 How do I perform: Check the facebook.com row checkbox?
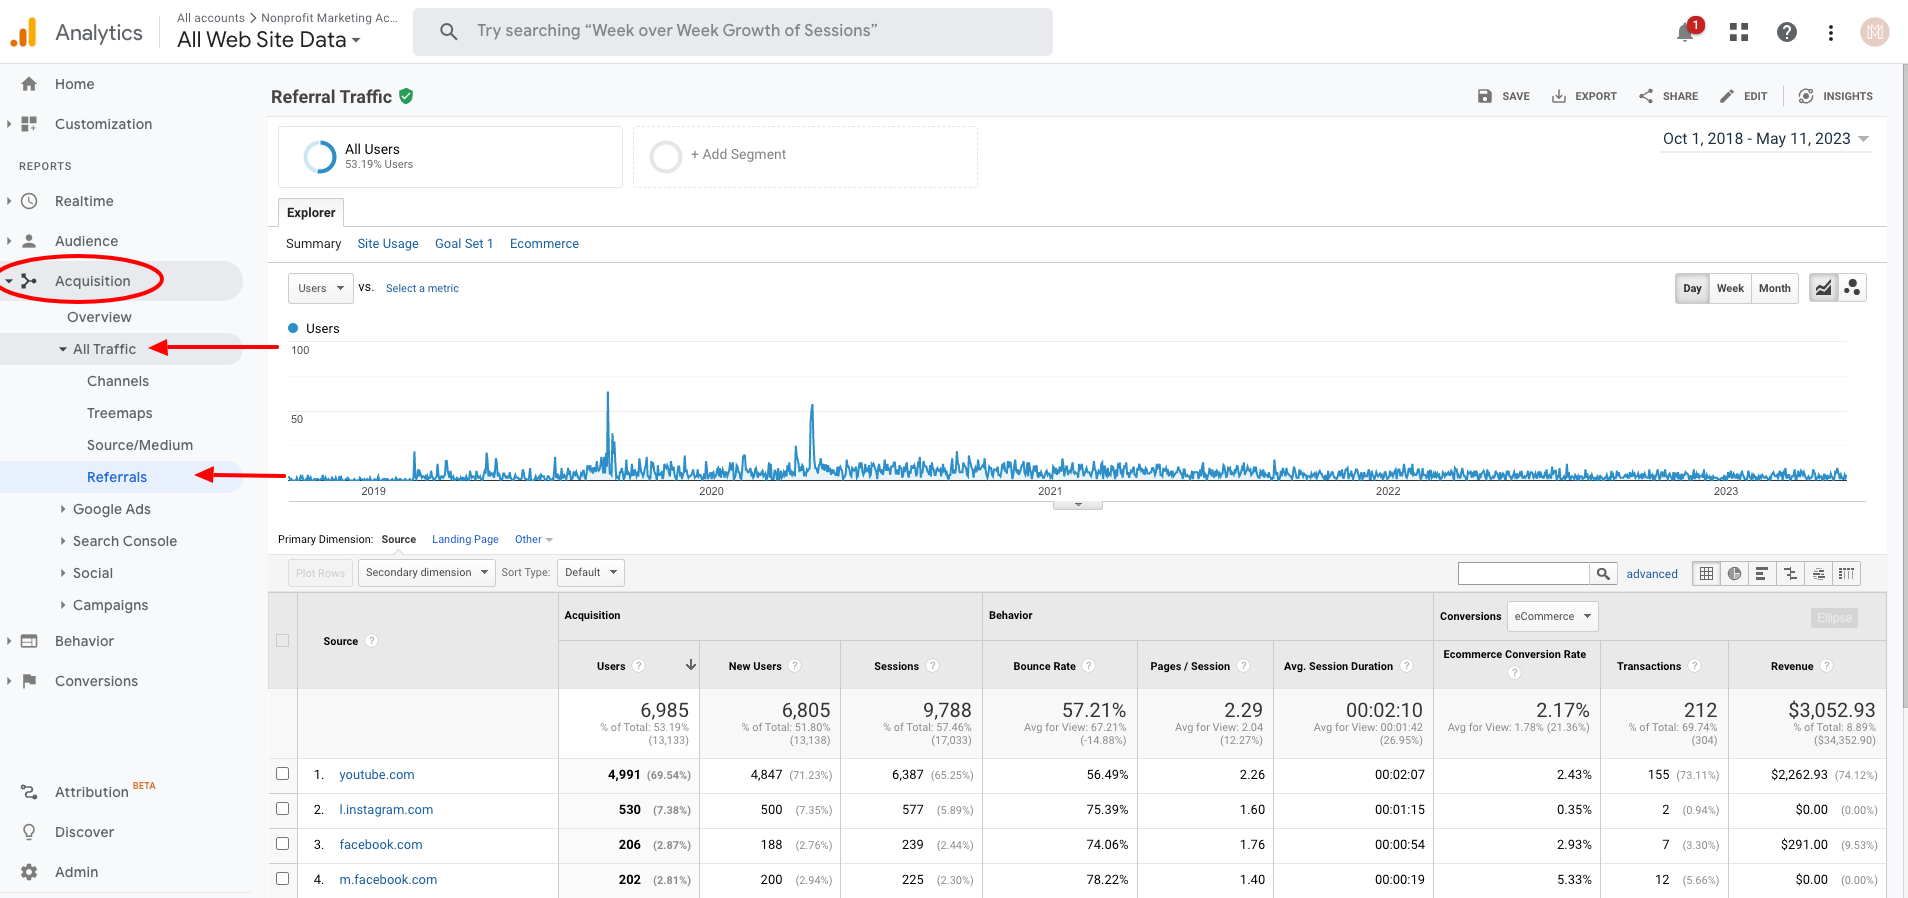pos(283,844)
